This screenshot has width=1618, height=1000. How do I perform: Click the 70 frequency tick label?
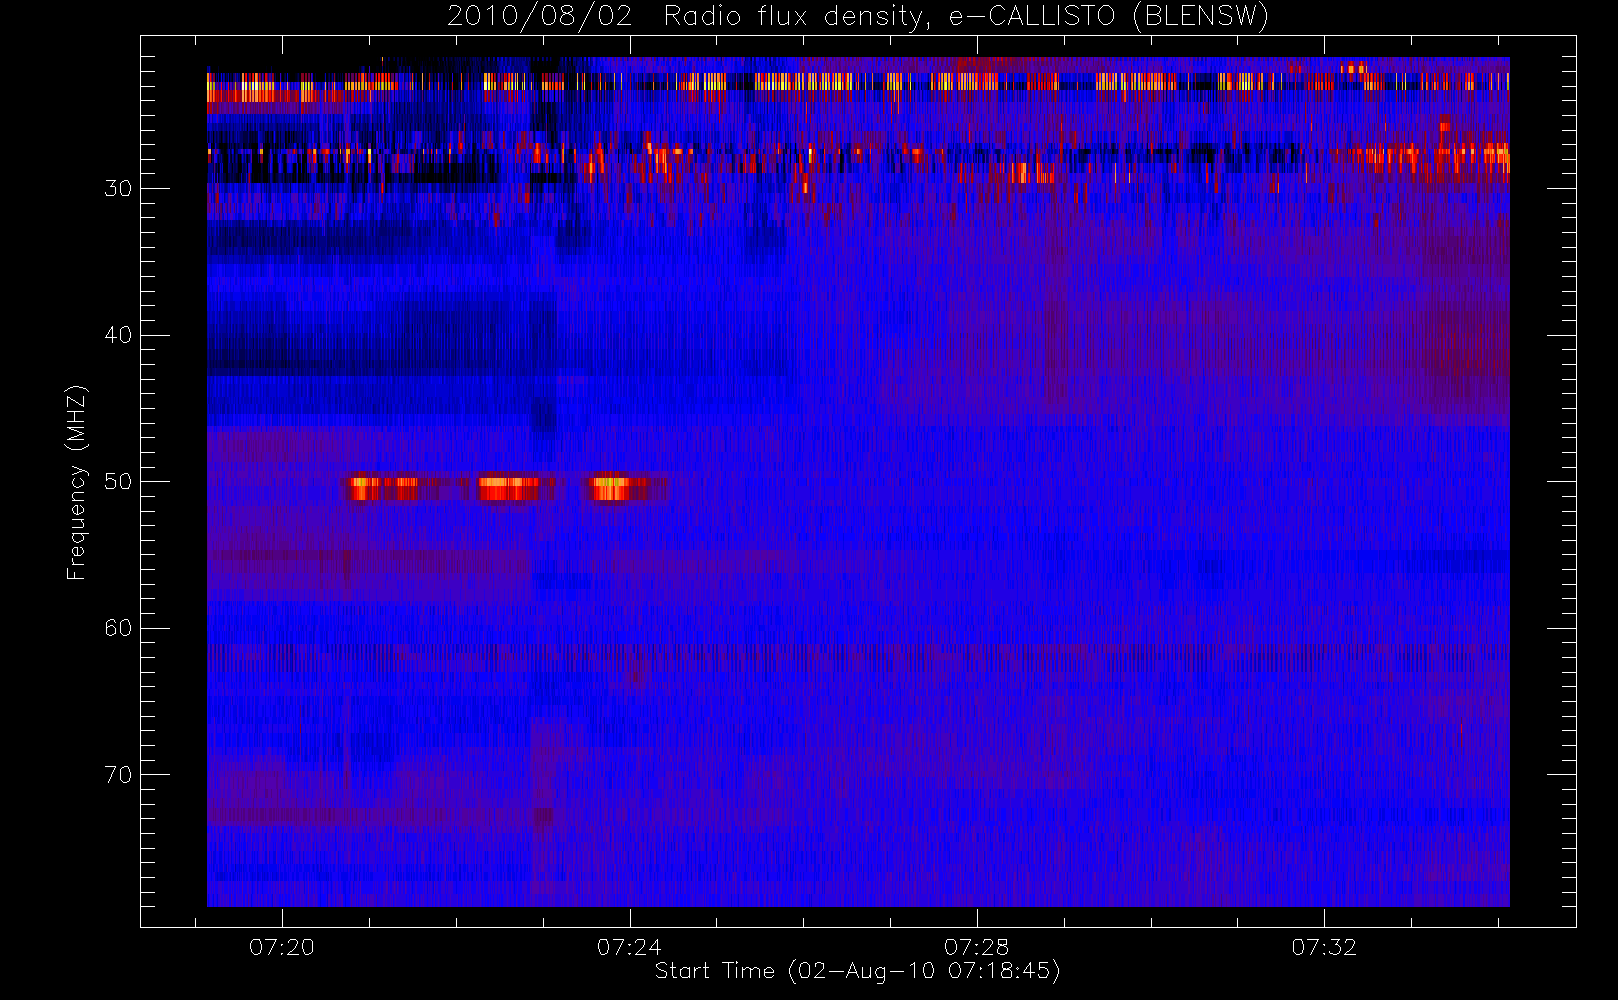pos(118,774)
